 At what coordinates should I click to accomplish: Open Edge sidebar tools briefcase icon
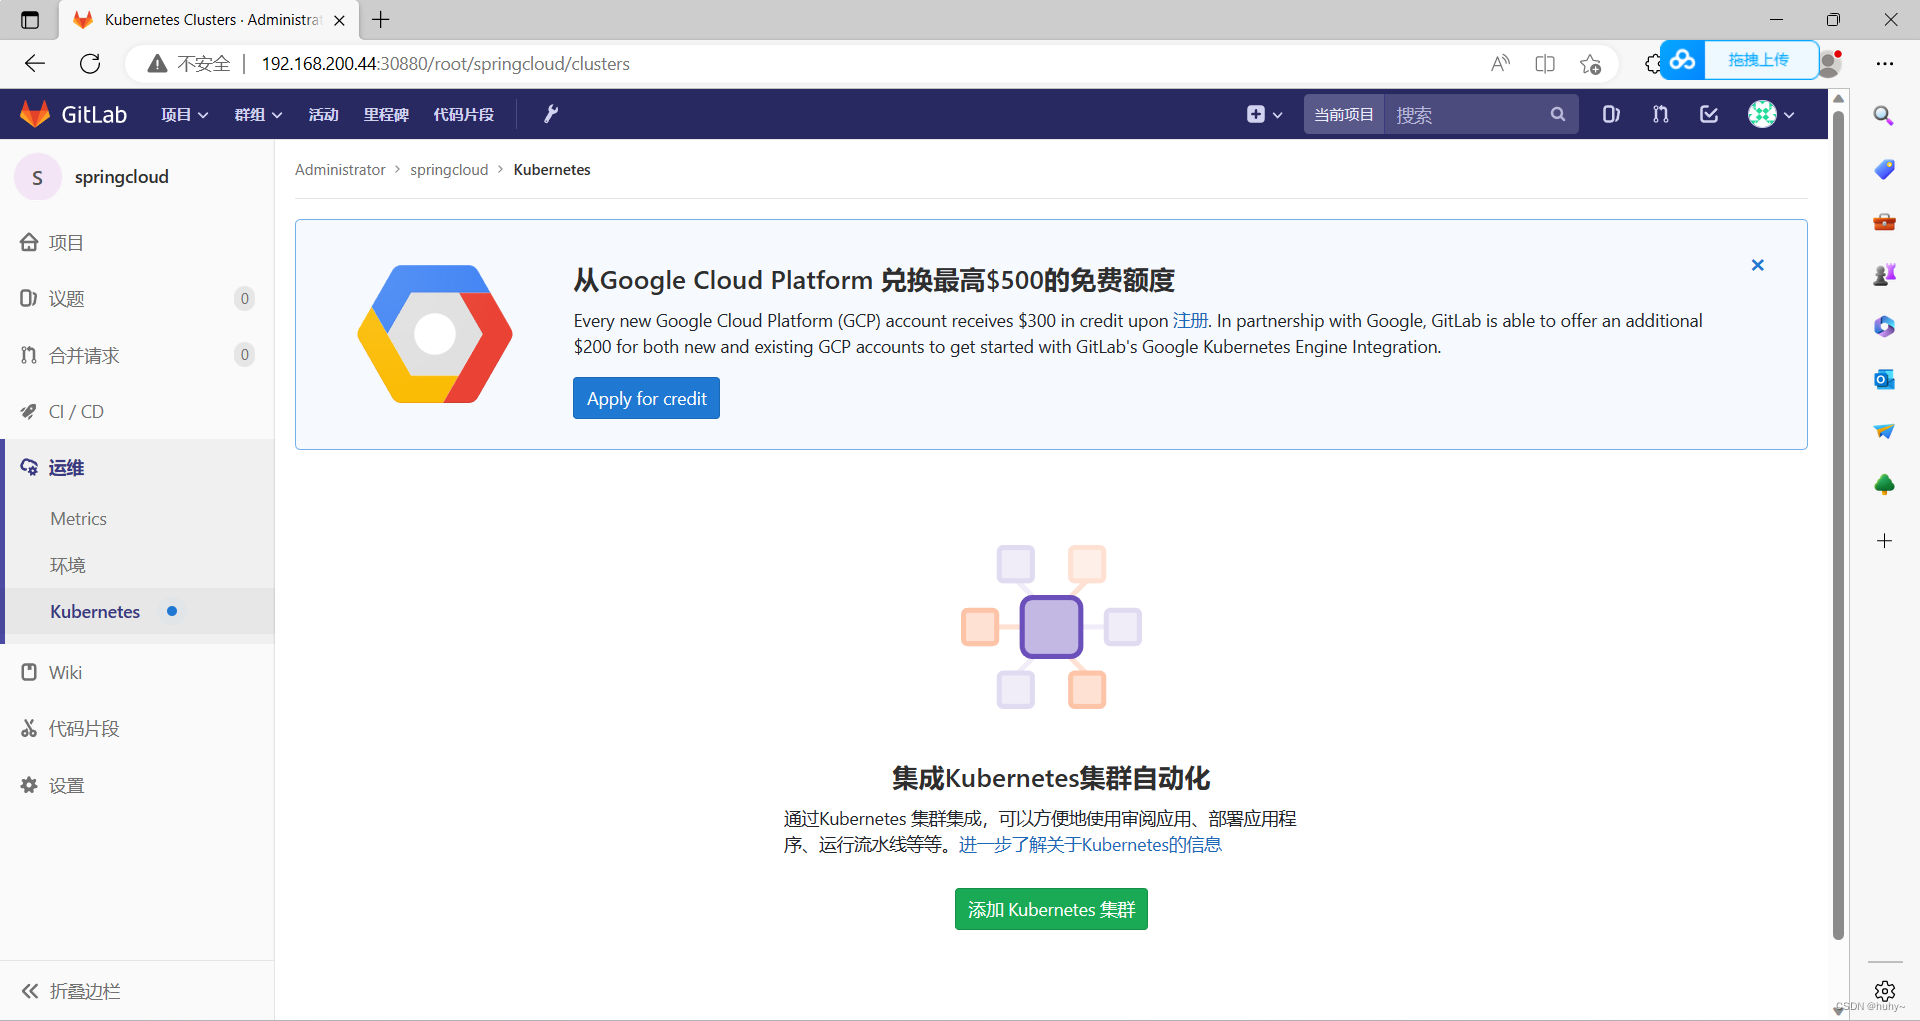tap(1884, 222)
